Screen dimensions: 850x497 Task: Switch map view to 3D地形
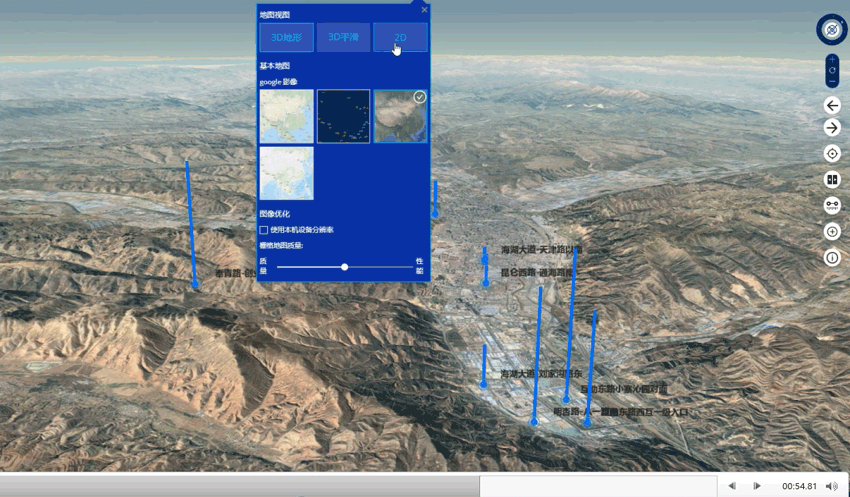point(286,38)
